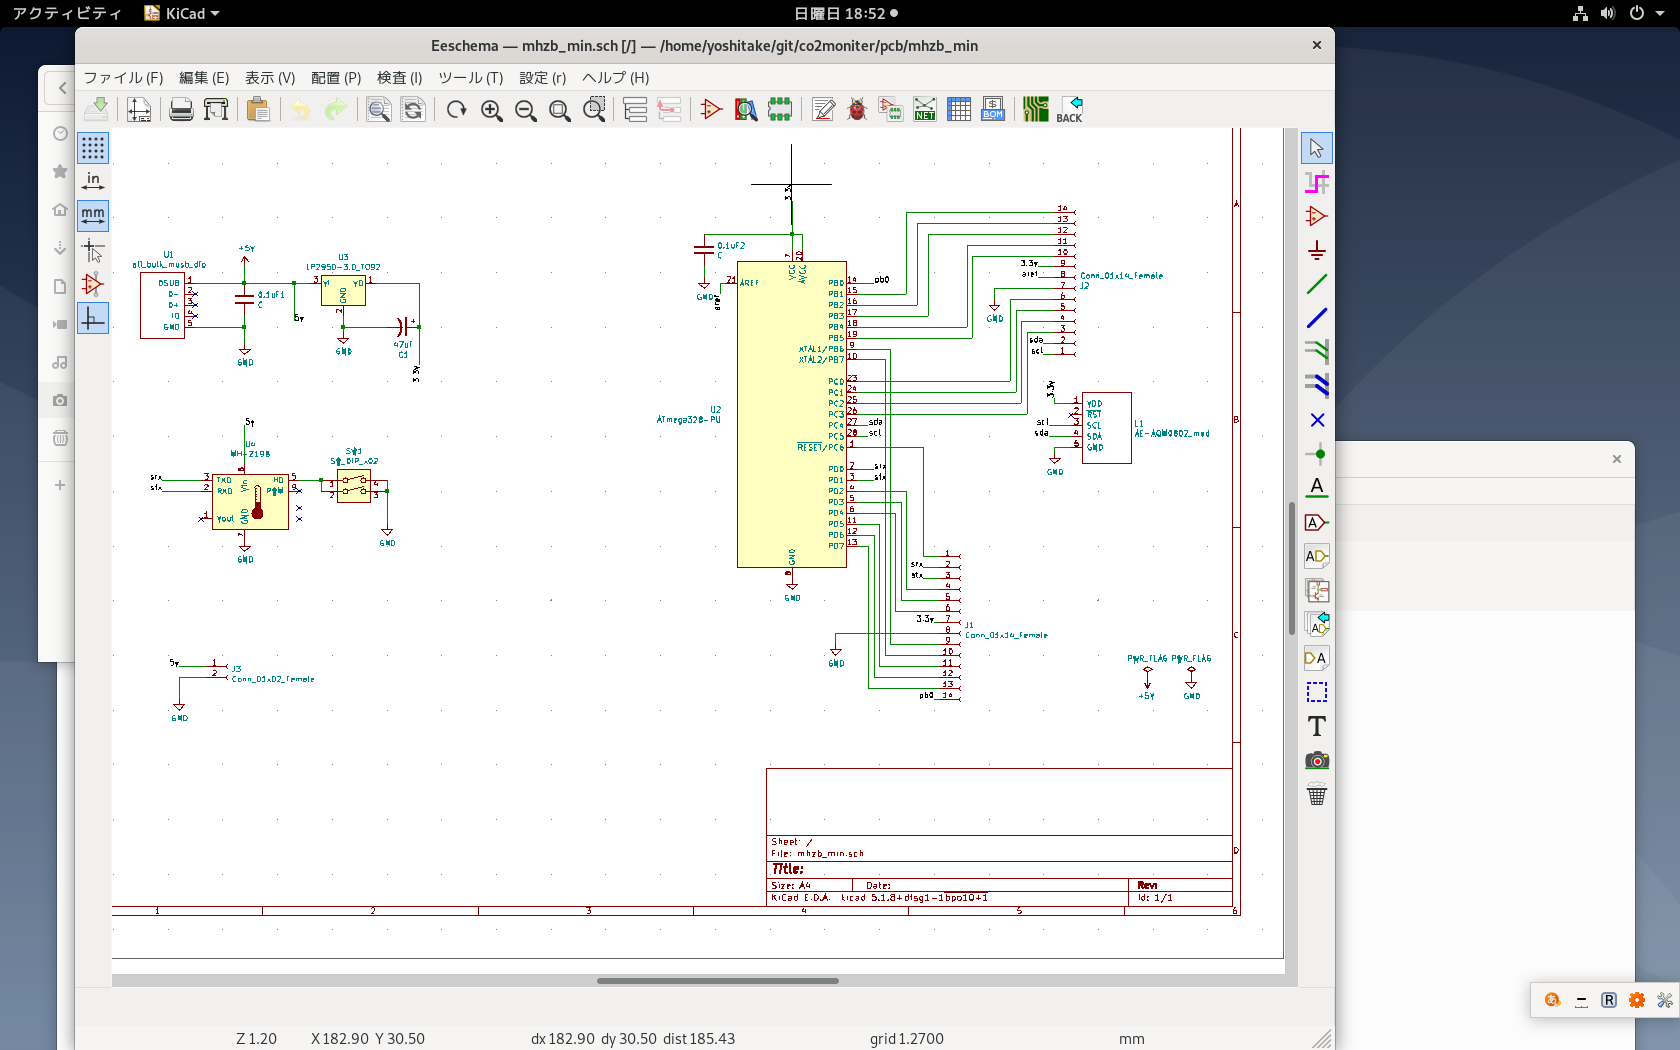Open the ツール (T) menu
Screen dimensions: 1680x1050
coord(470,78)
